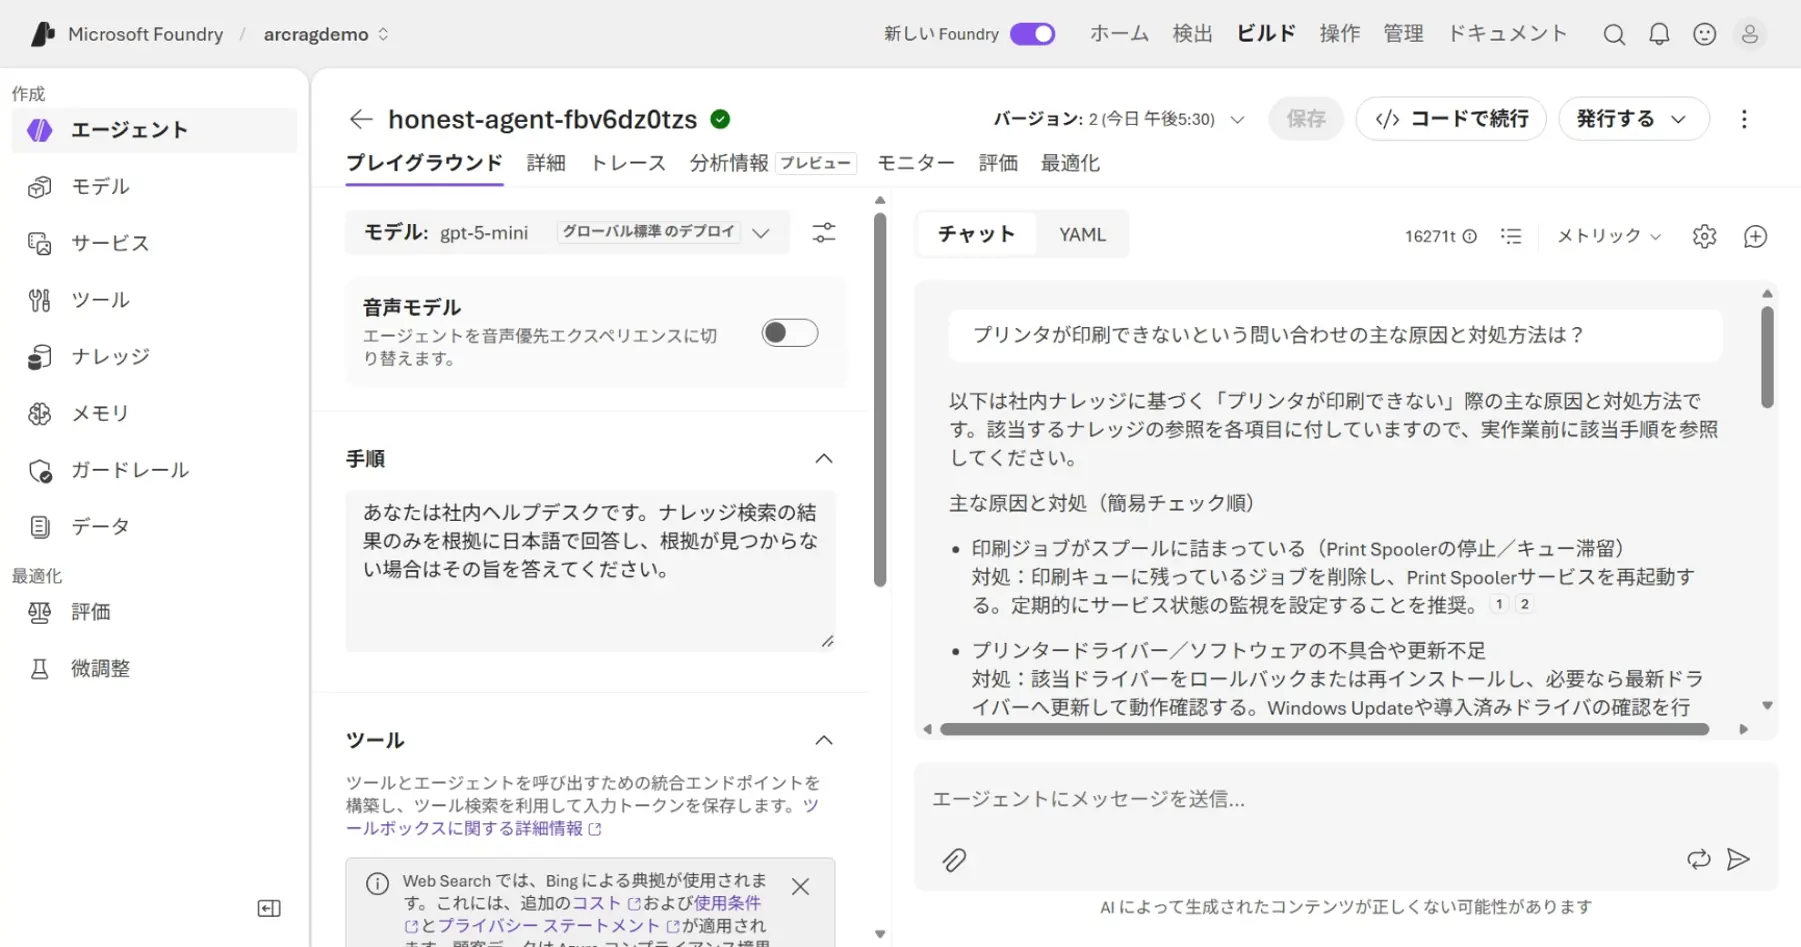Click the left panel vertical scrollbar
The width and height of the screenshot is (1801, 947).
(x=880, y=400)
